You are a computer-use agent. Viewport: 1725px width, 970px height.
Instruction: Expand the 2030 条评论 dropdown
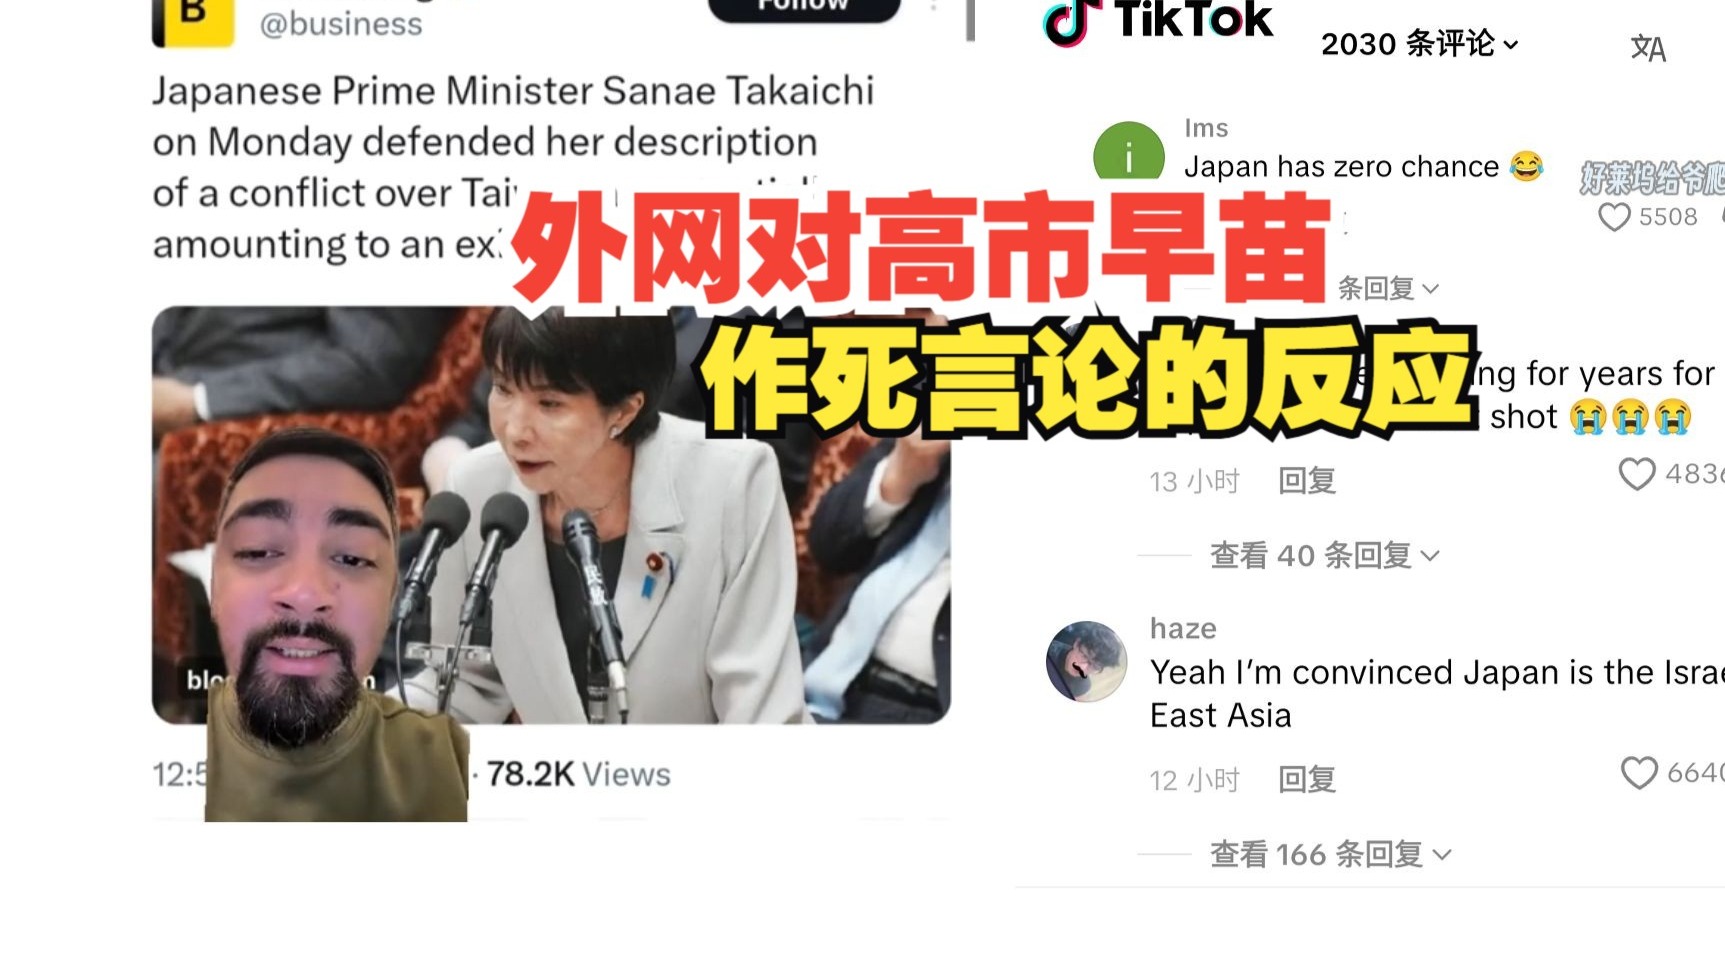pyautogui.click(x=1420, y=44)
